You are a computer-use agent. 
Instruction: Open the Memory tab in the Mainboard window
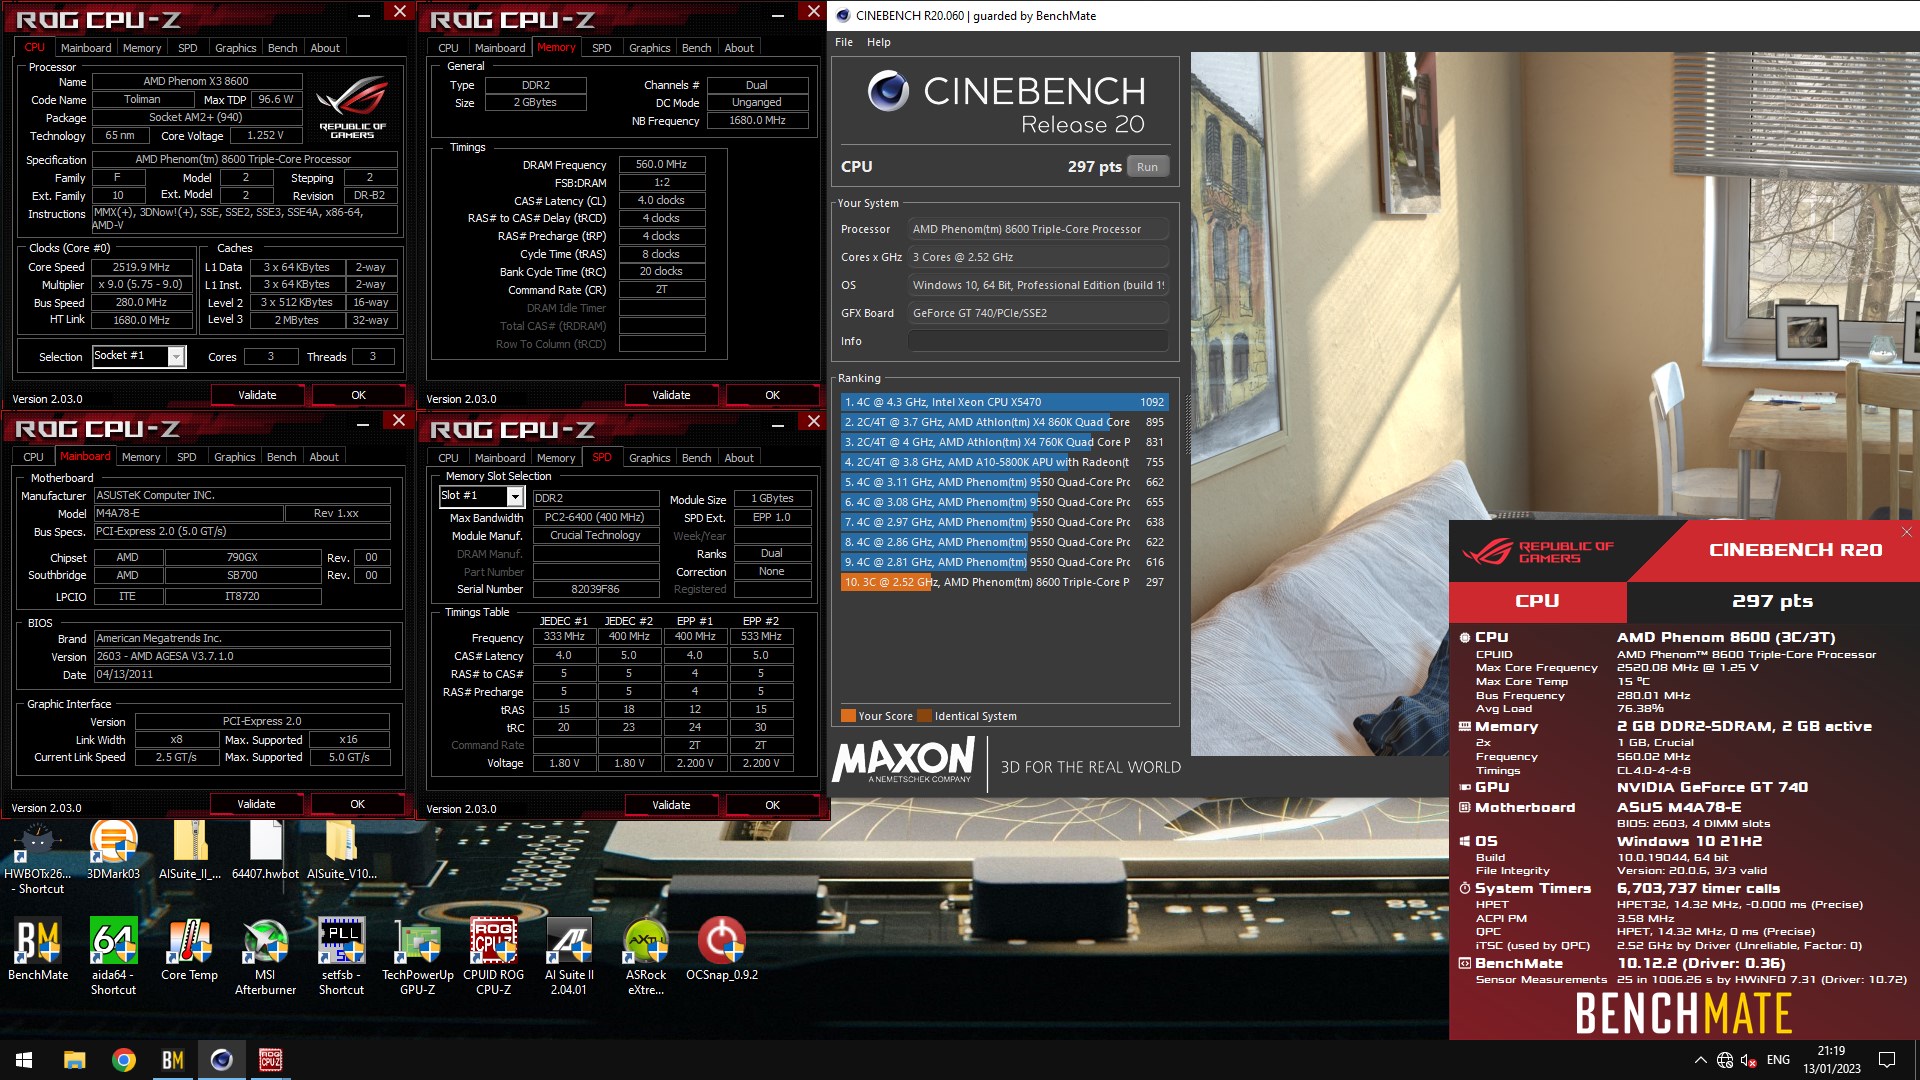point(140,457)
